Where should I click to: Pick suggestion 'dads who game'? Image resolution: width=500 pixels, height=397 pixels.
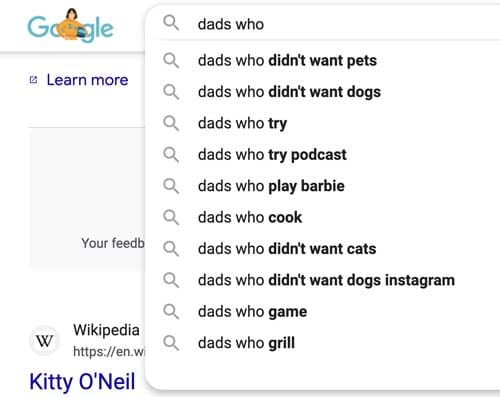(x=322, y=311)
